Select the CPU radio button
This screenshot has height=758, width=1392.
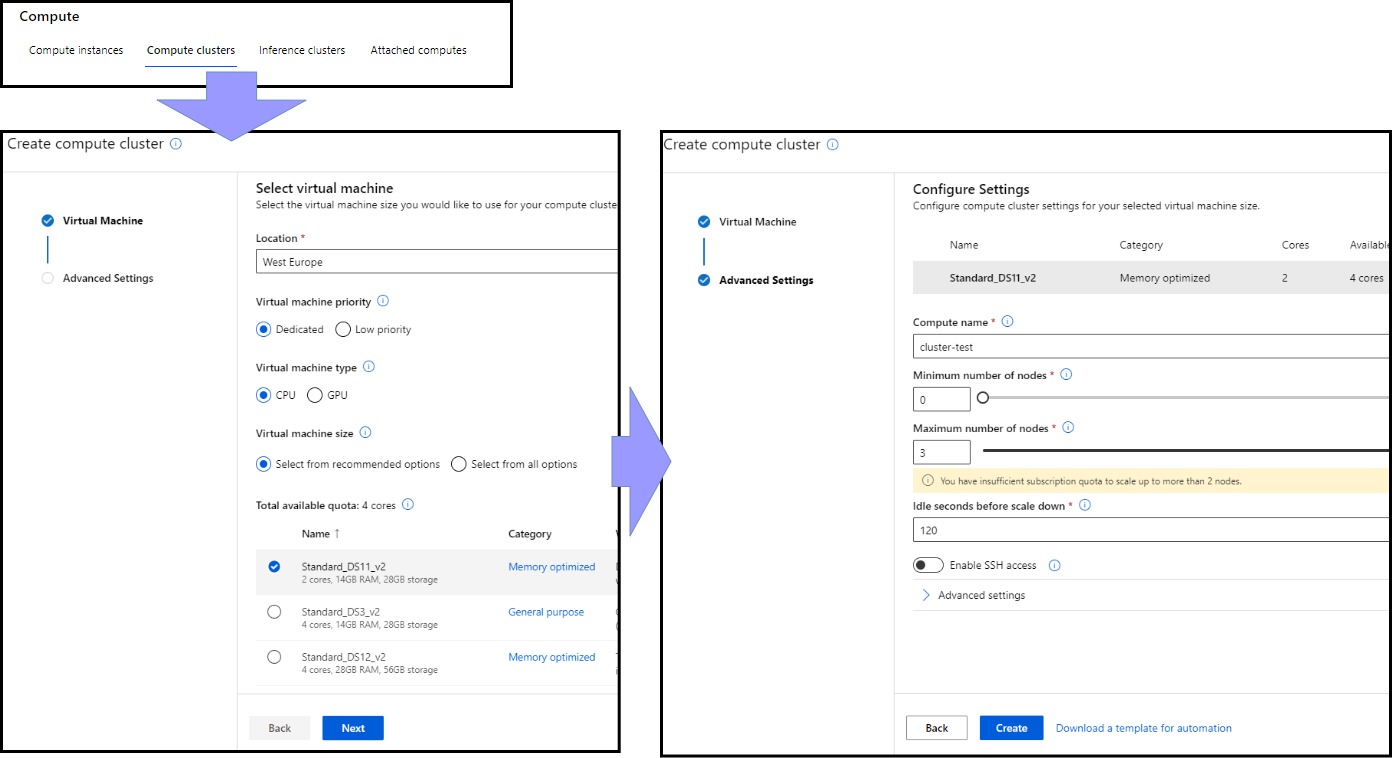coord(264,395)
